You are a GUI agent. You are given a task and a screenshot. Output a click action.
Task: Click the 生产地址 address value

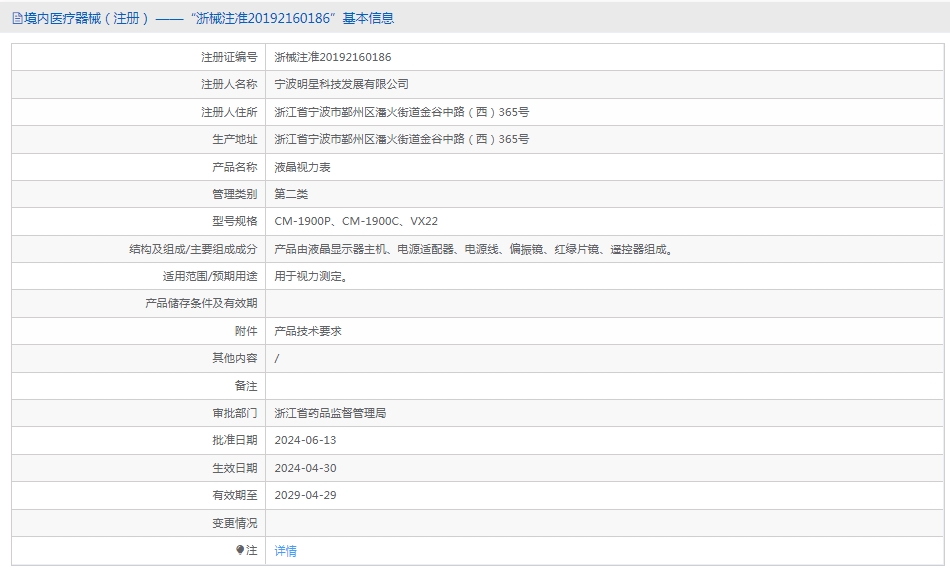pyautogui.click(x=402, y=139)
